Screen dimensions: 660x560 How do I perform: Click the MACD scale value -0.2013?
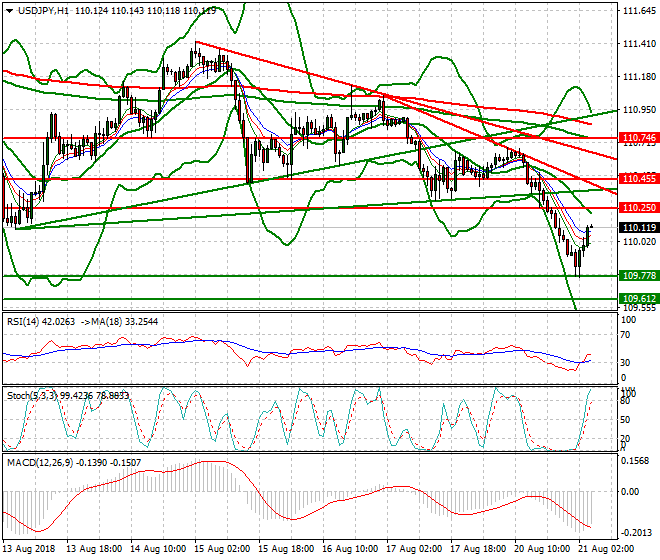point(637,533)
